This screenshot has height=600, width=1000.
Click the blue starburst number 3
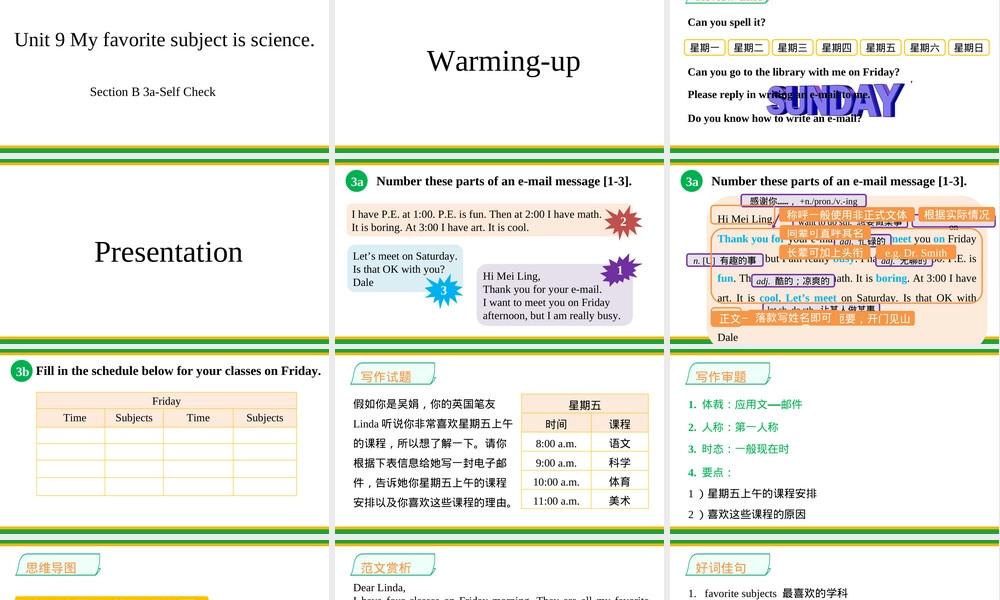(x=443, y=291)
